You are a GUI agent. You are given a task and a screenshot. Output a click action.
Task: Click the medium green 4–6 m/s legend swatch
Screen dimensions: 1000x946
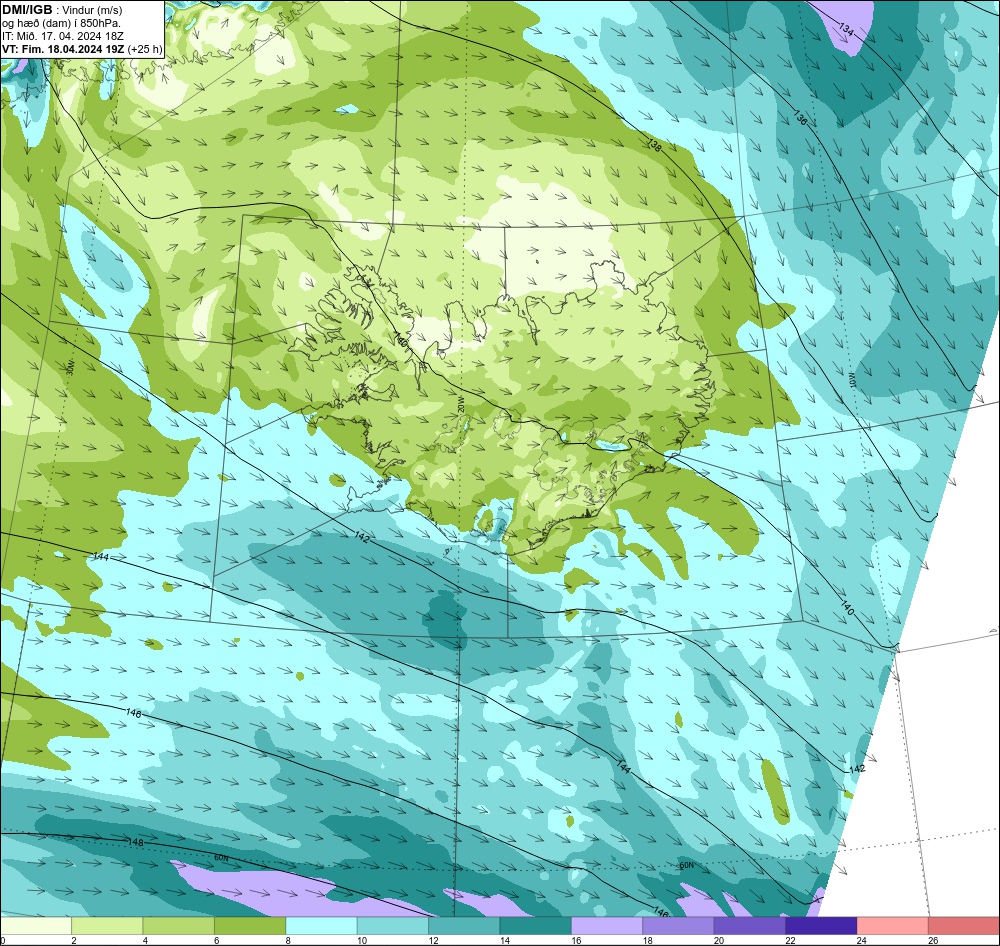pyautogui.click(x=179, y=926)
